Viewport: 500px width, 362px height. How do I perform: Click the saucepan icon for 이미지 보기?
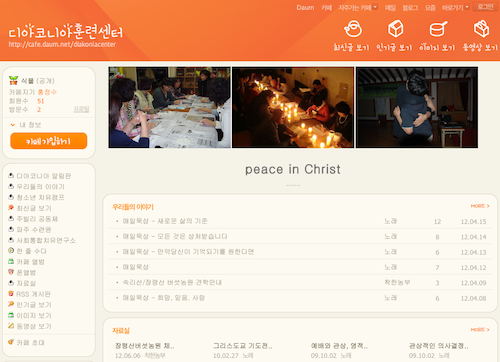438,29
